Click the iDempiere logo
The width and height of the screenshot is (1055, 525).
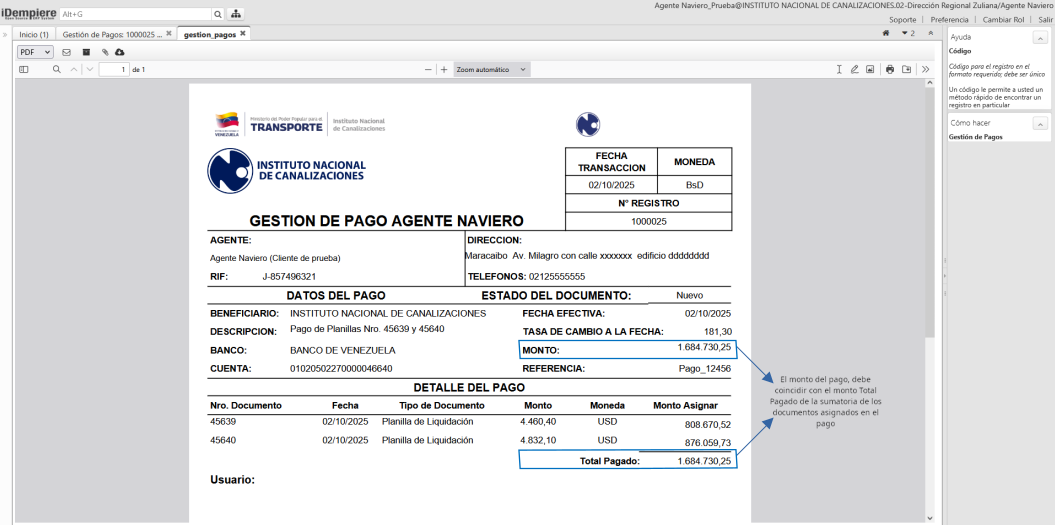pyautogui.click(x=28, y=13)
